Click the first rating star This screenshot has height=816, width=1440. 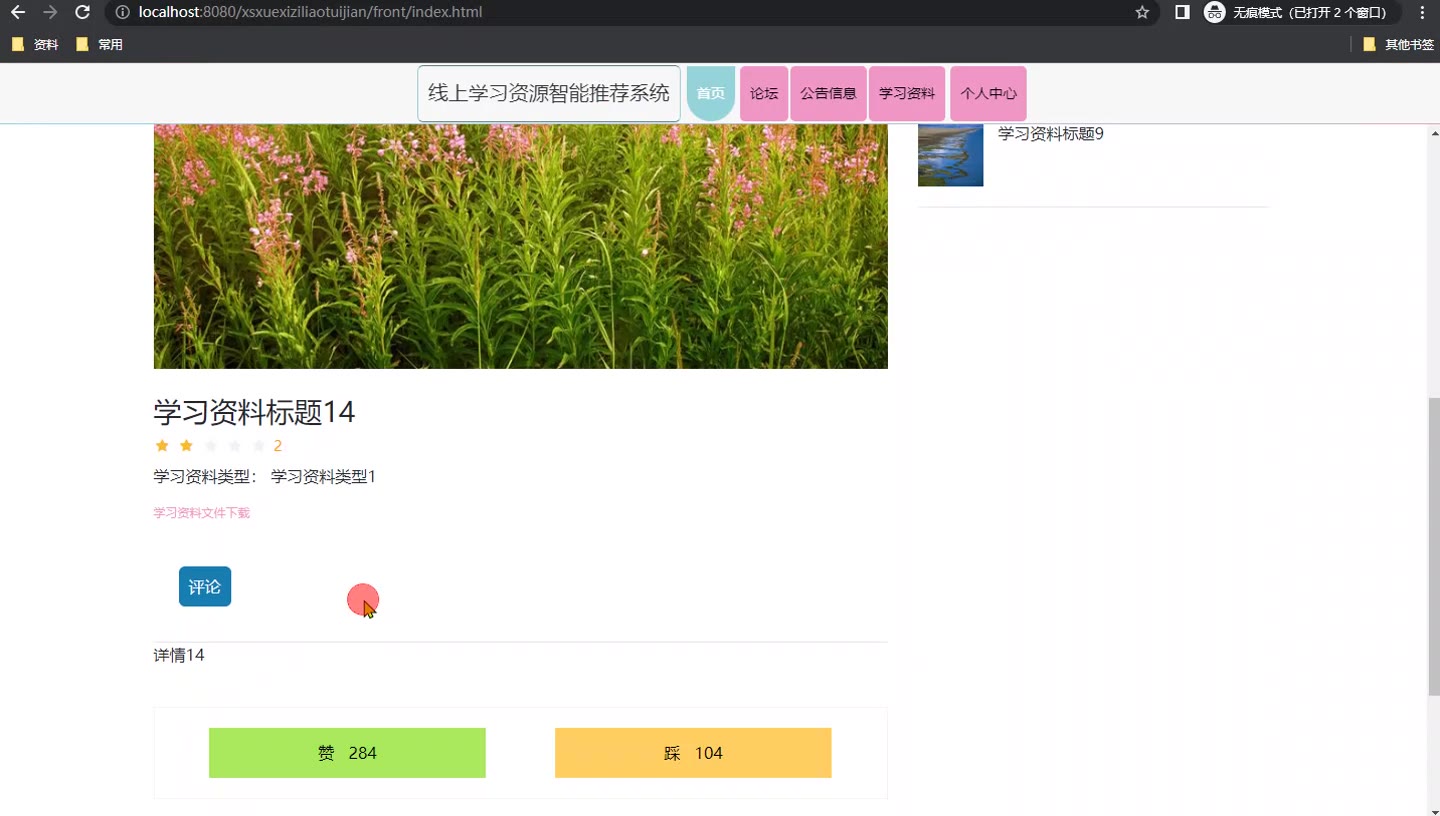point(162,446)
